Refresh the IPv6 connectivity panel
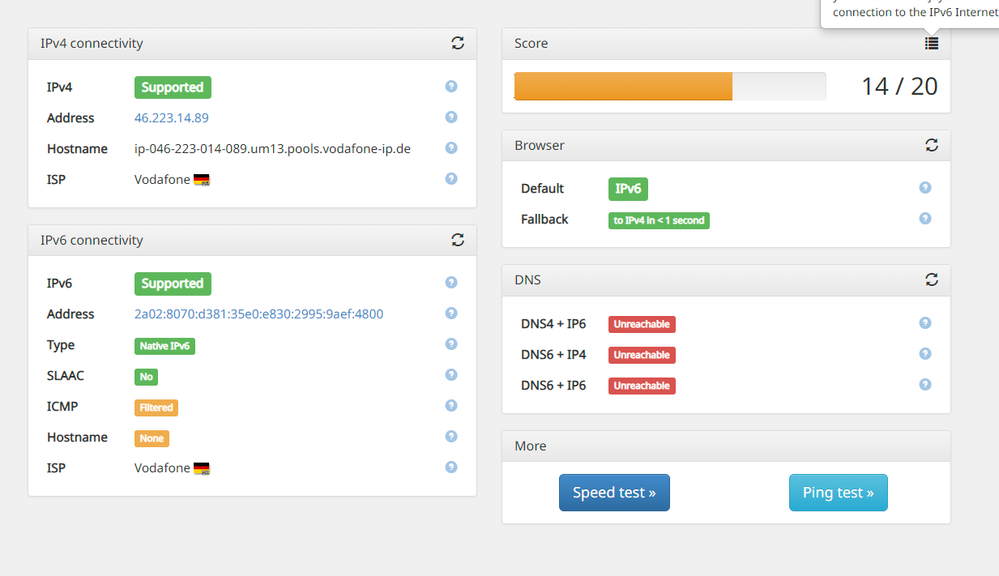Viewport: 999px width, 576px height. [458, 240]
